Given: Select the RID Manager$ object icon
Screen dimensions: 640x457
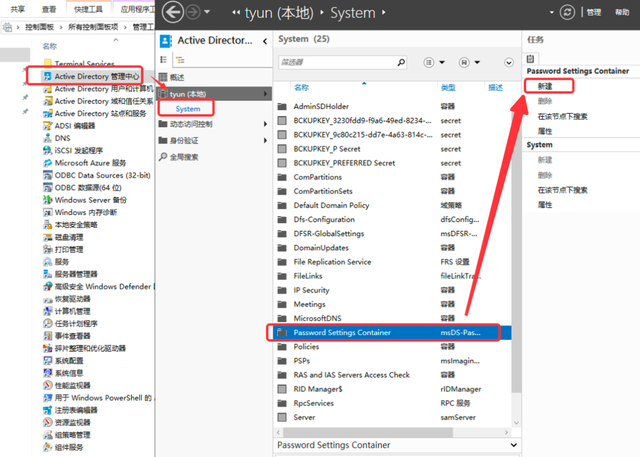Looking at the screenshot, I should click(x=282, y=389).
